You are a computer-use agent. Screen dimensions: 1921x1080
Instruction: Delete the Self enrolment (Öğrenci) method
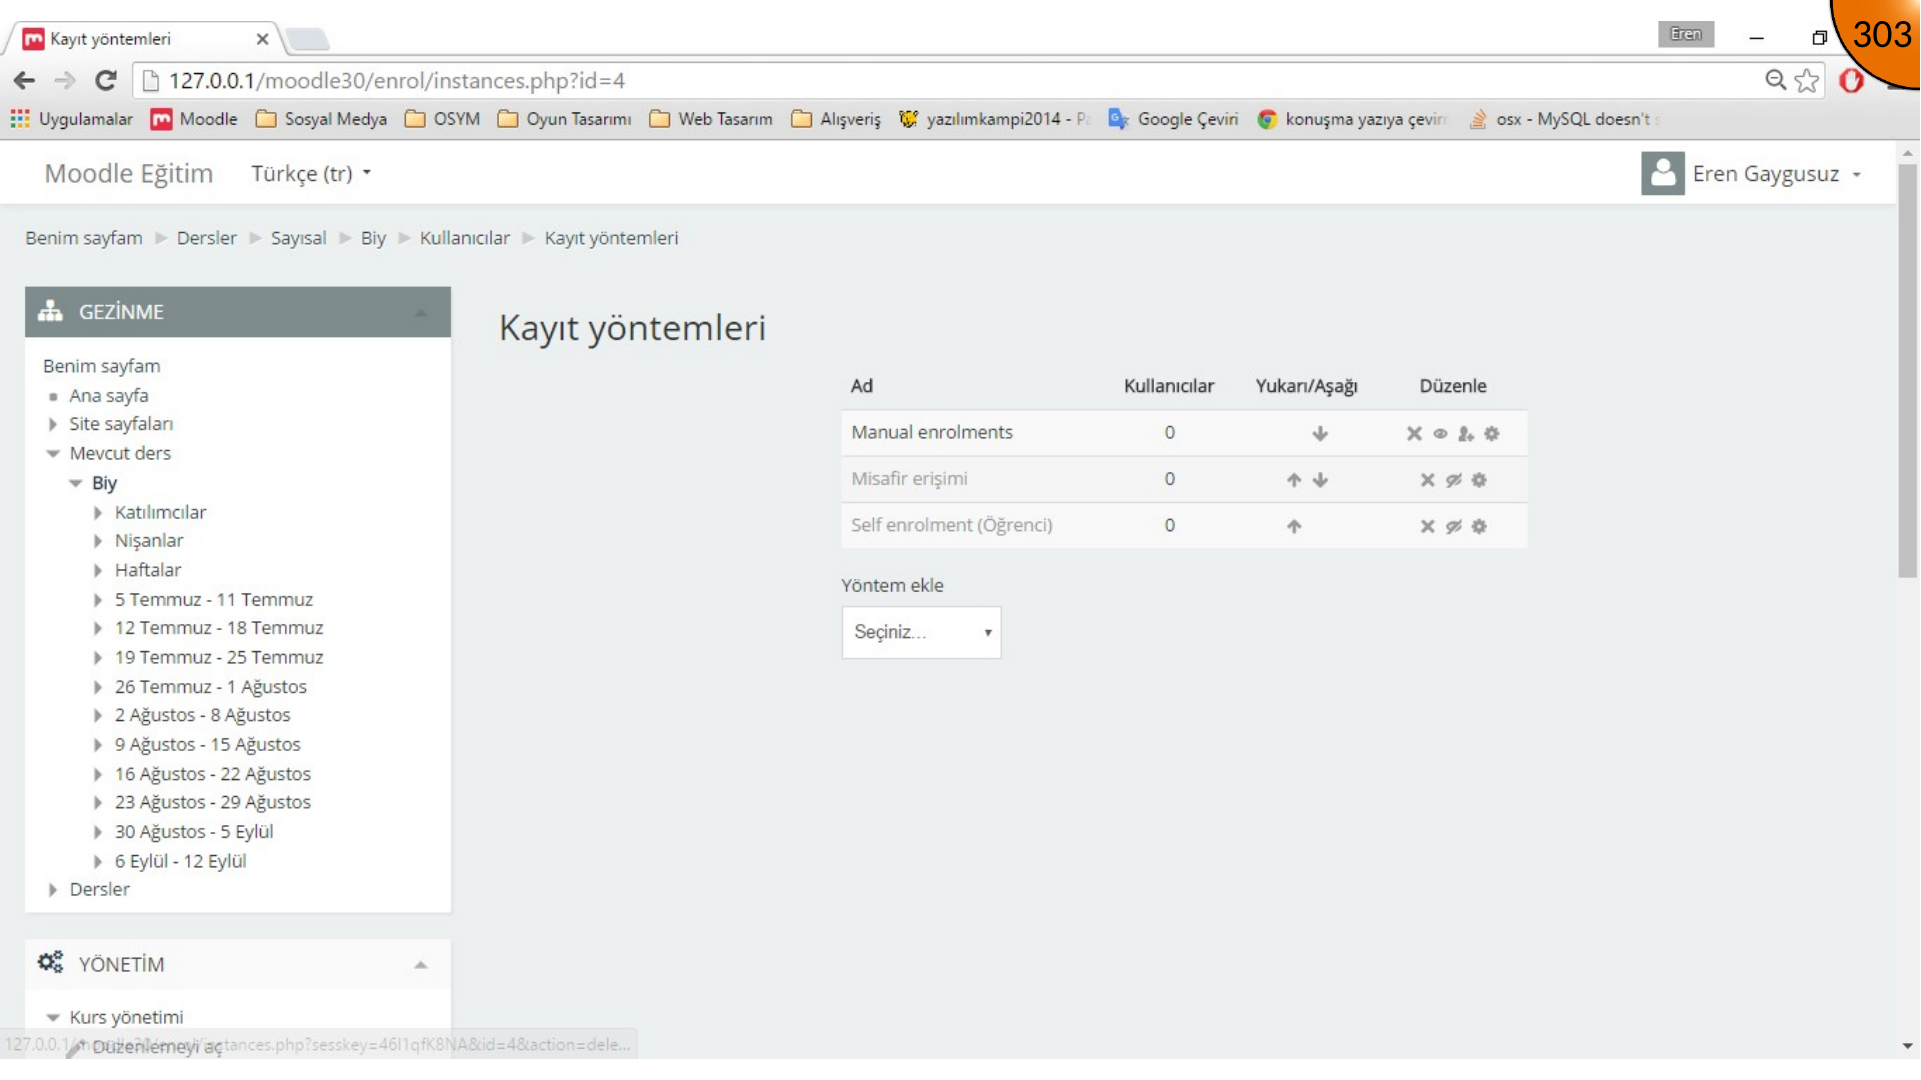(x=1427, y=526)
